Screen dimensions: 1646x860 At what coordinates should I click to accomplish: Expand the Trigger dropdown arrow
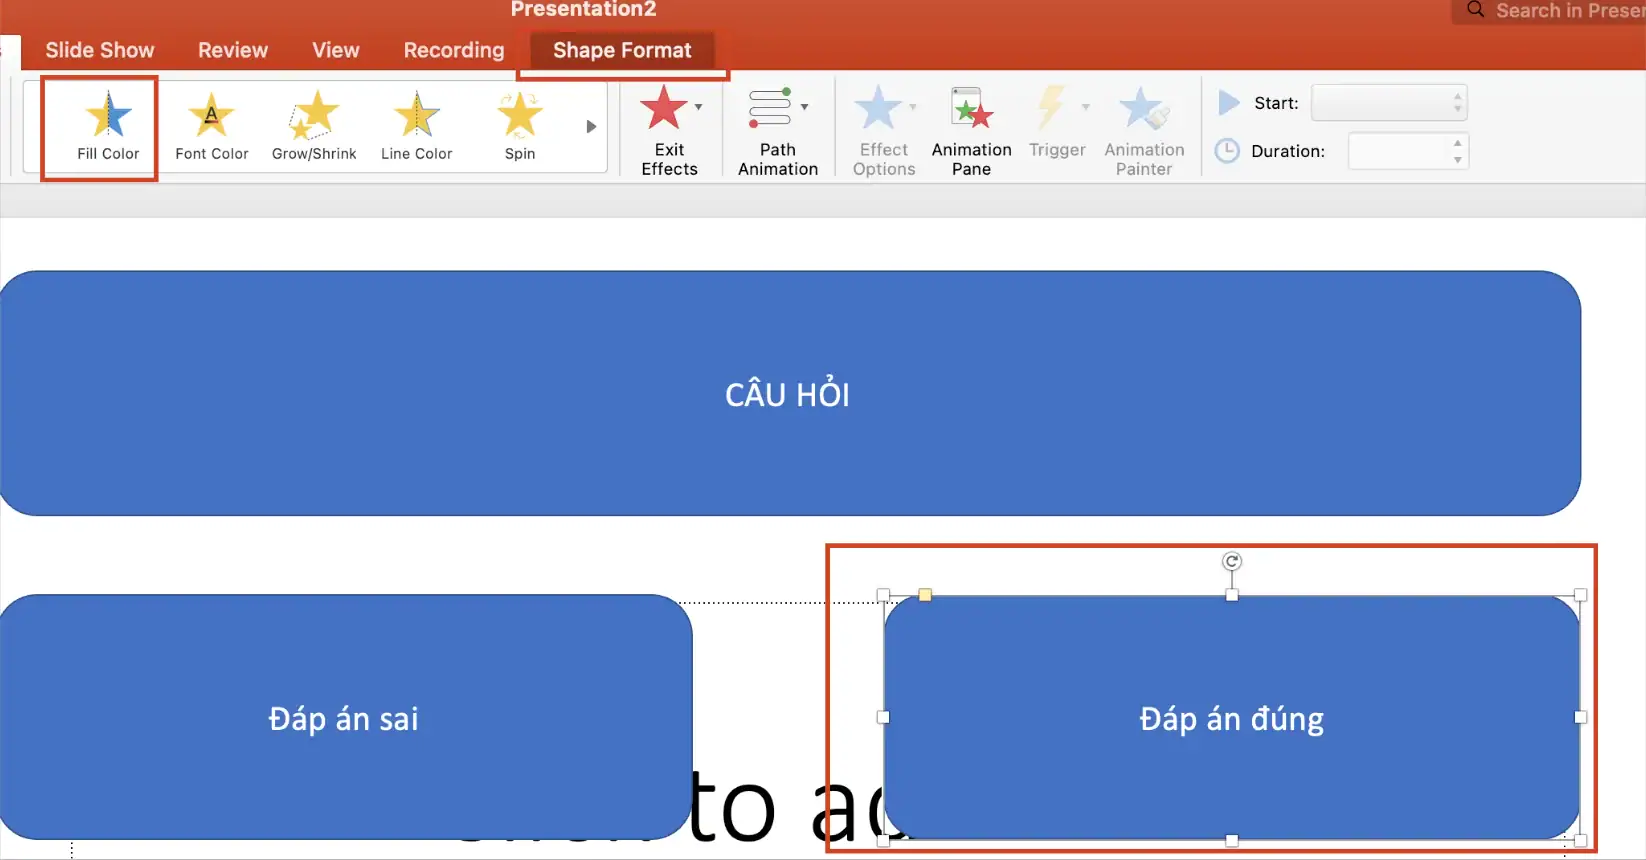click(1086, 106)
